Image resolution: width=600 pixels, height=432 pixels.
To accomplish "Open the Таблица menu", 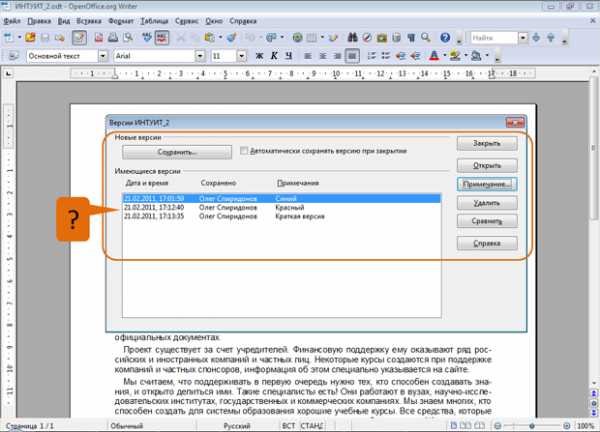I will click(154, 21).
